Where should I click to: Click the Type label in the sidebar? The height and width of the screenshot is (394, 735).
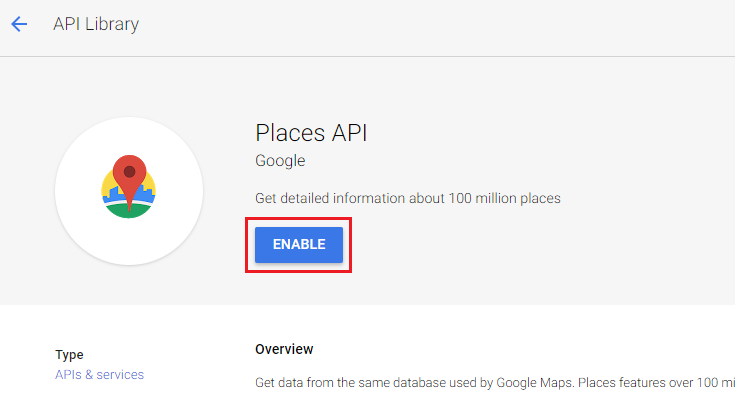(x=69, y=355)
